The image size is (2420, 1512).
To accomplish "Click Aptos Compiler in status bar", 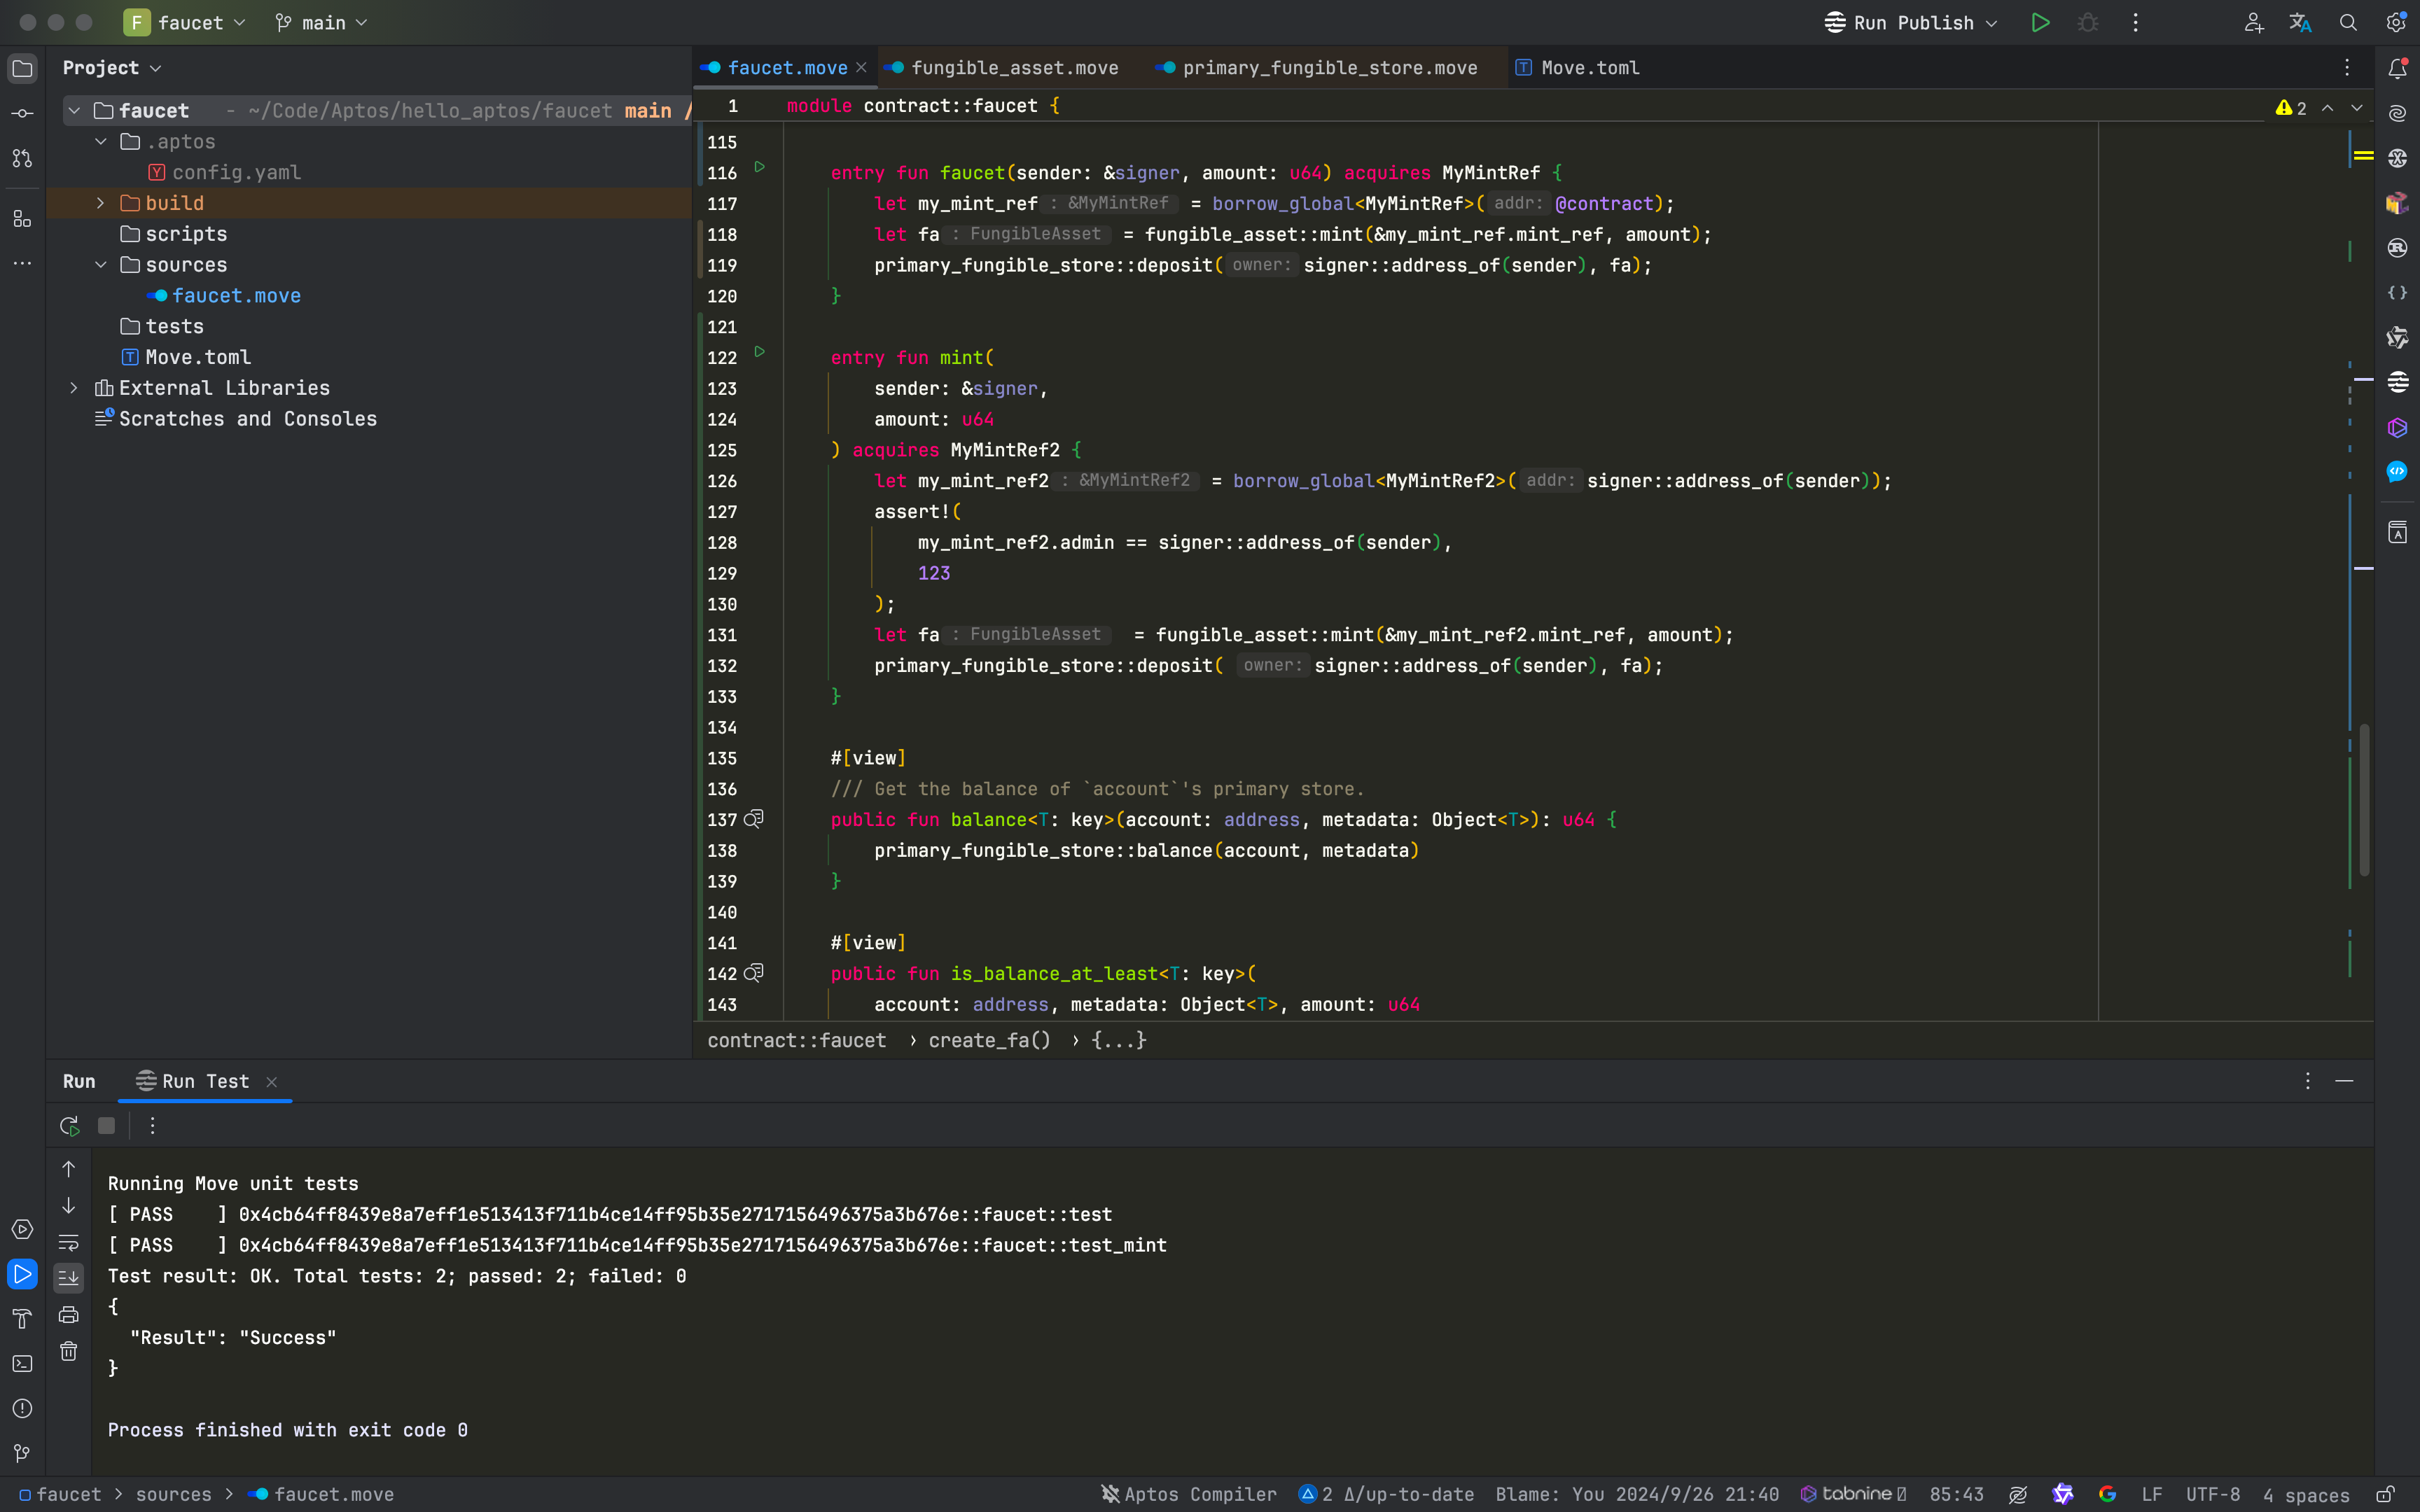I will point(1189,1494).
